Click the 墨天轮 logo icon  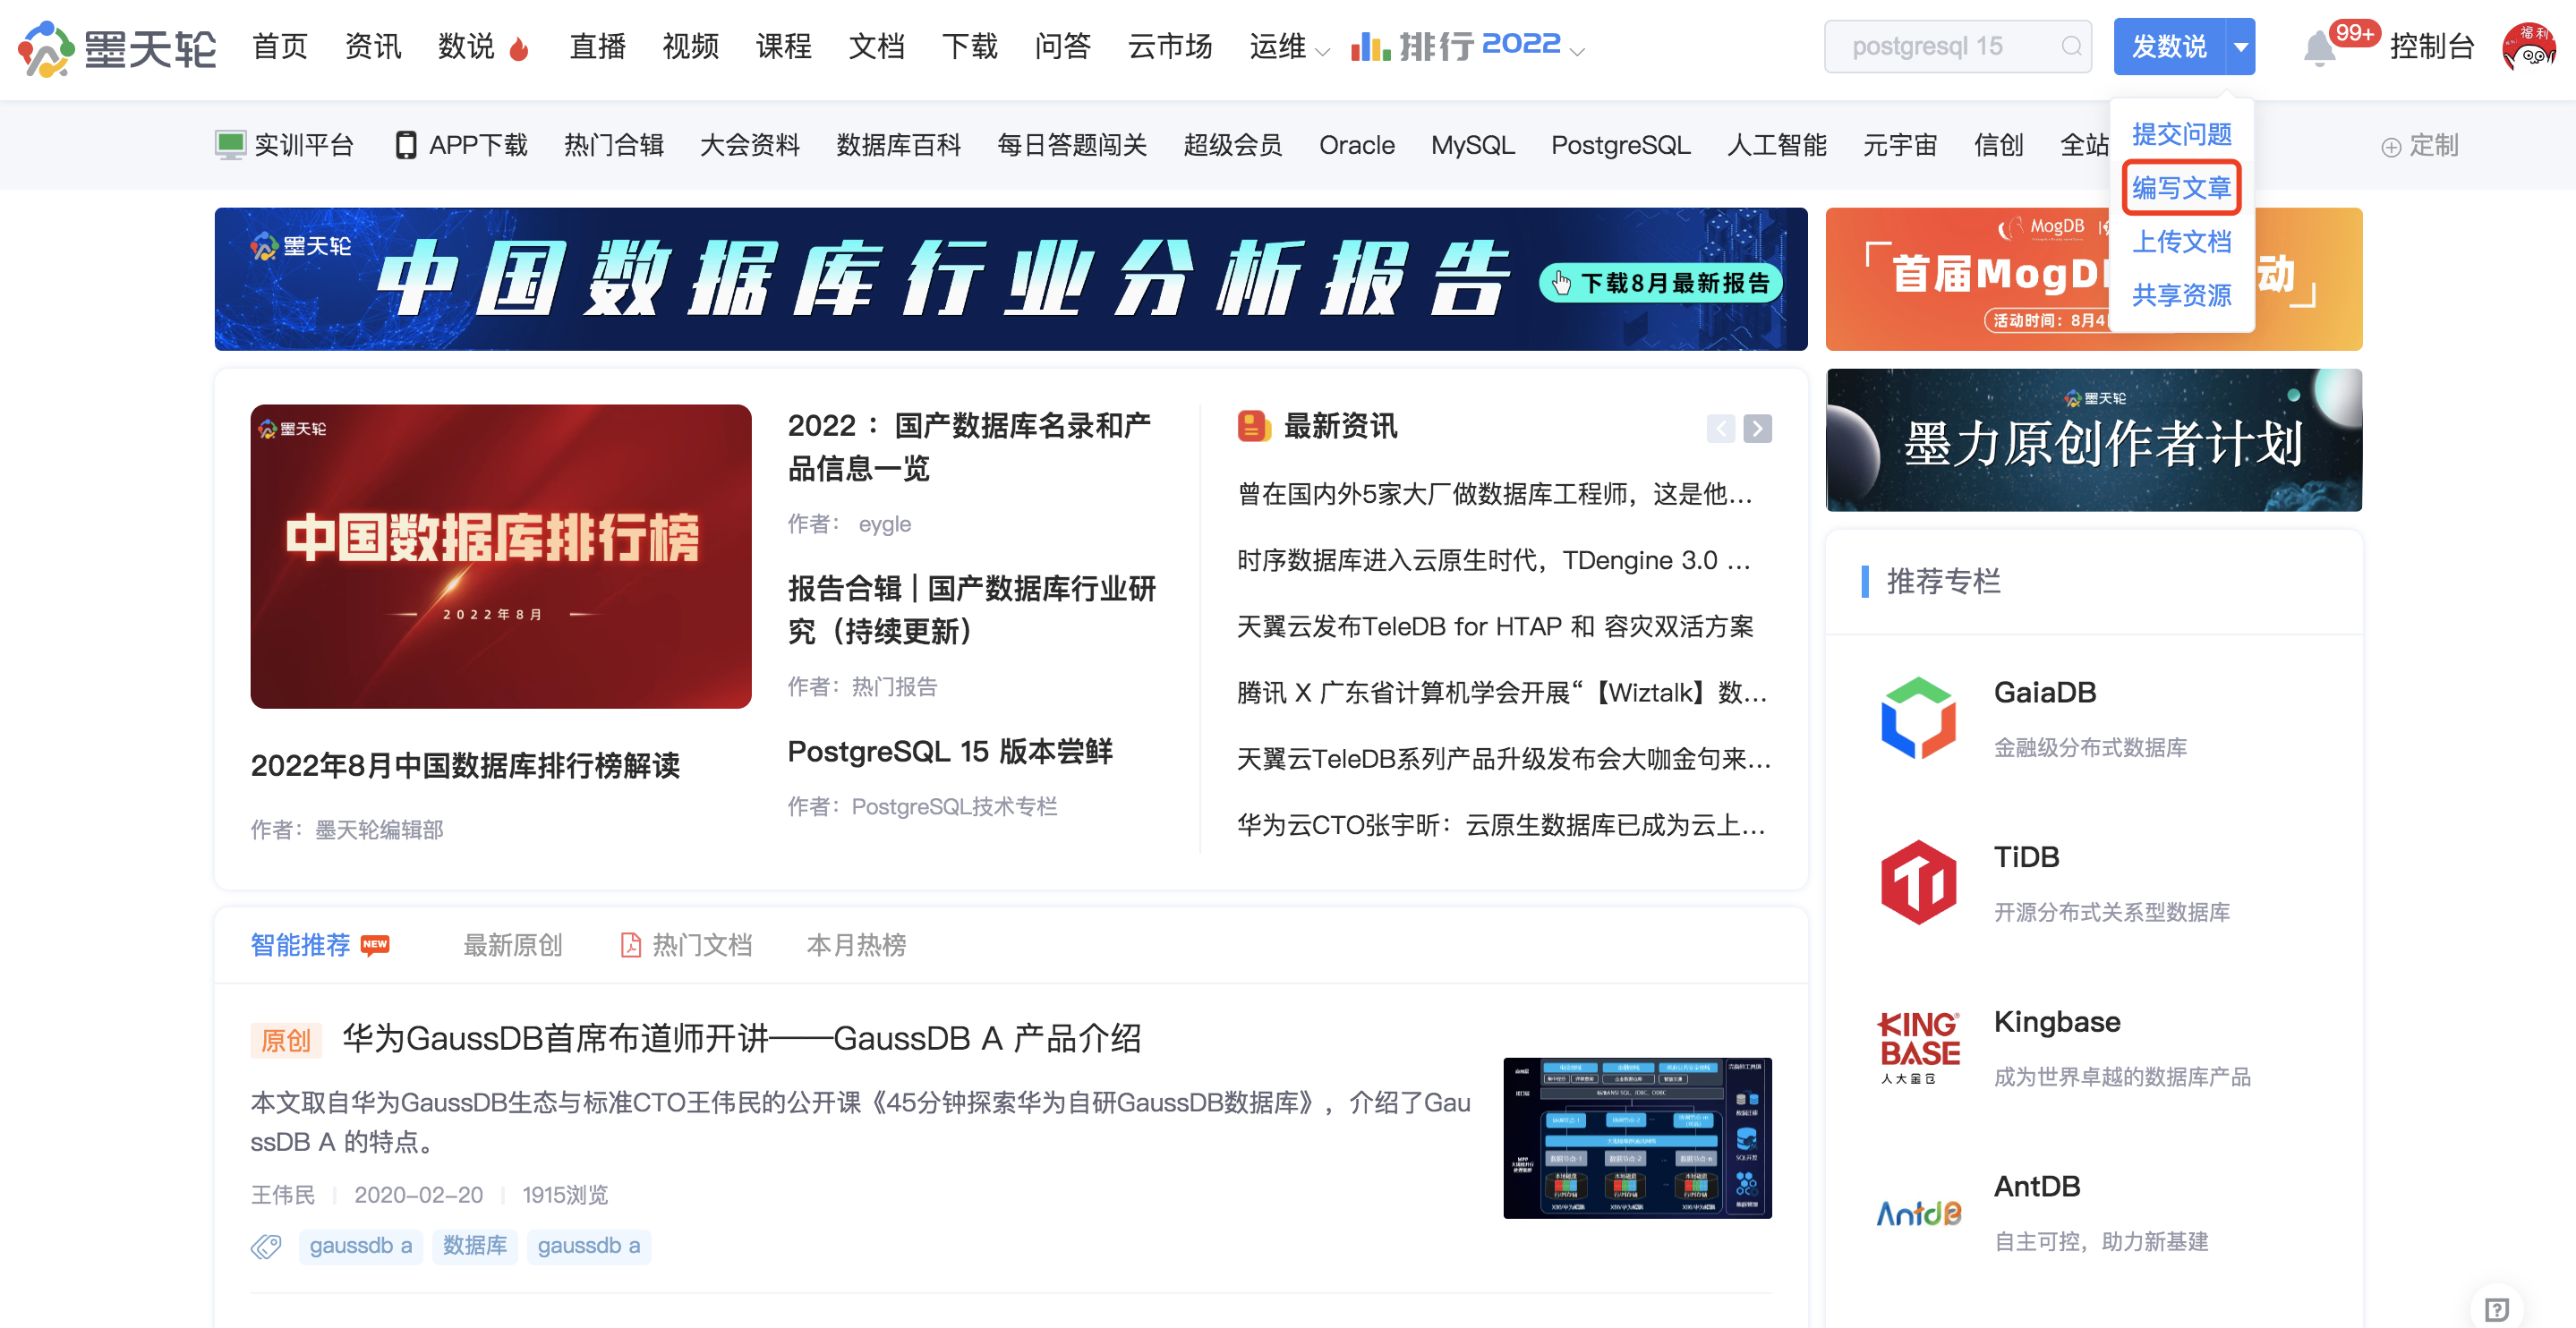click(x=46, y=48)
